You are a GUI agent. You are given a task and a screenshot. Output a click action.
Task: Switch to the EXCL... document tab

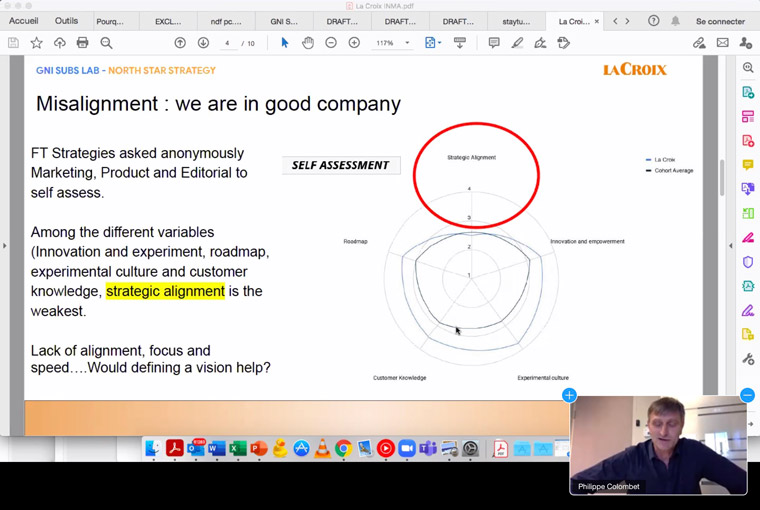168,21
